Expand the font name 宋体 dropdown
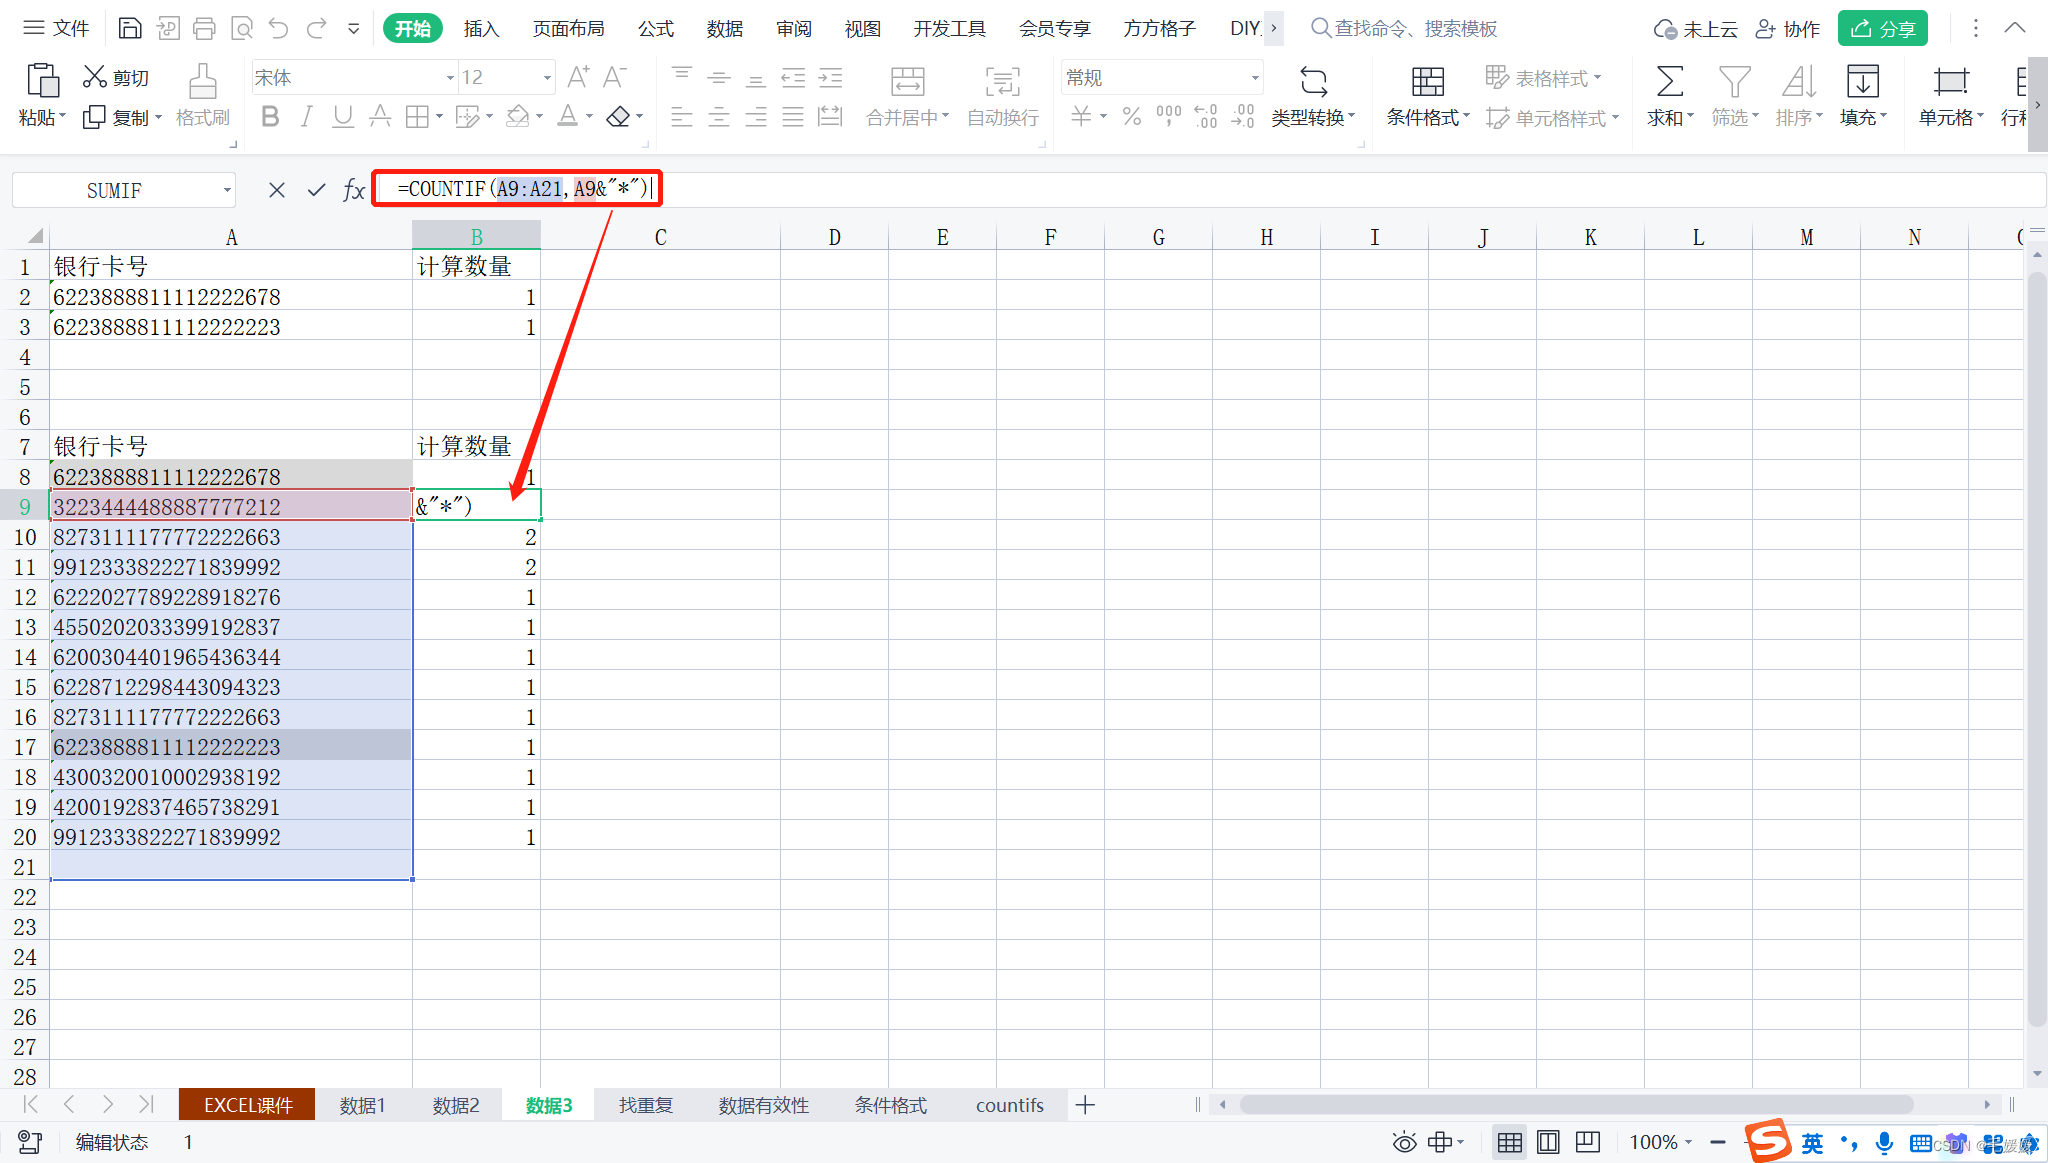Screen dimensions: 2048x1163 coord(449,78)
